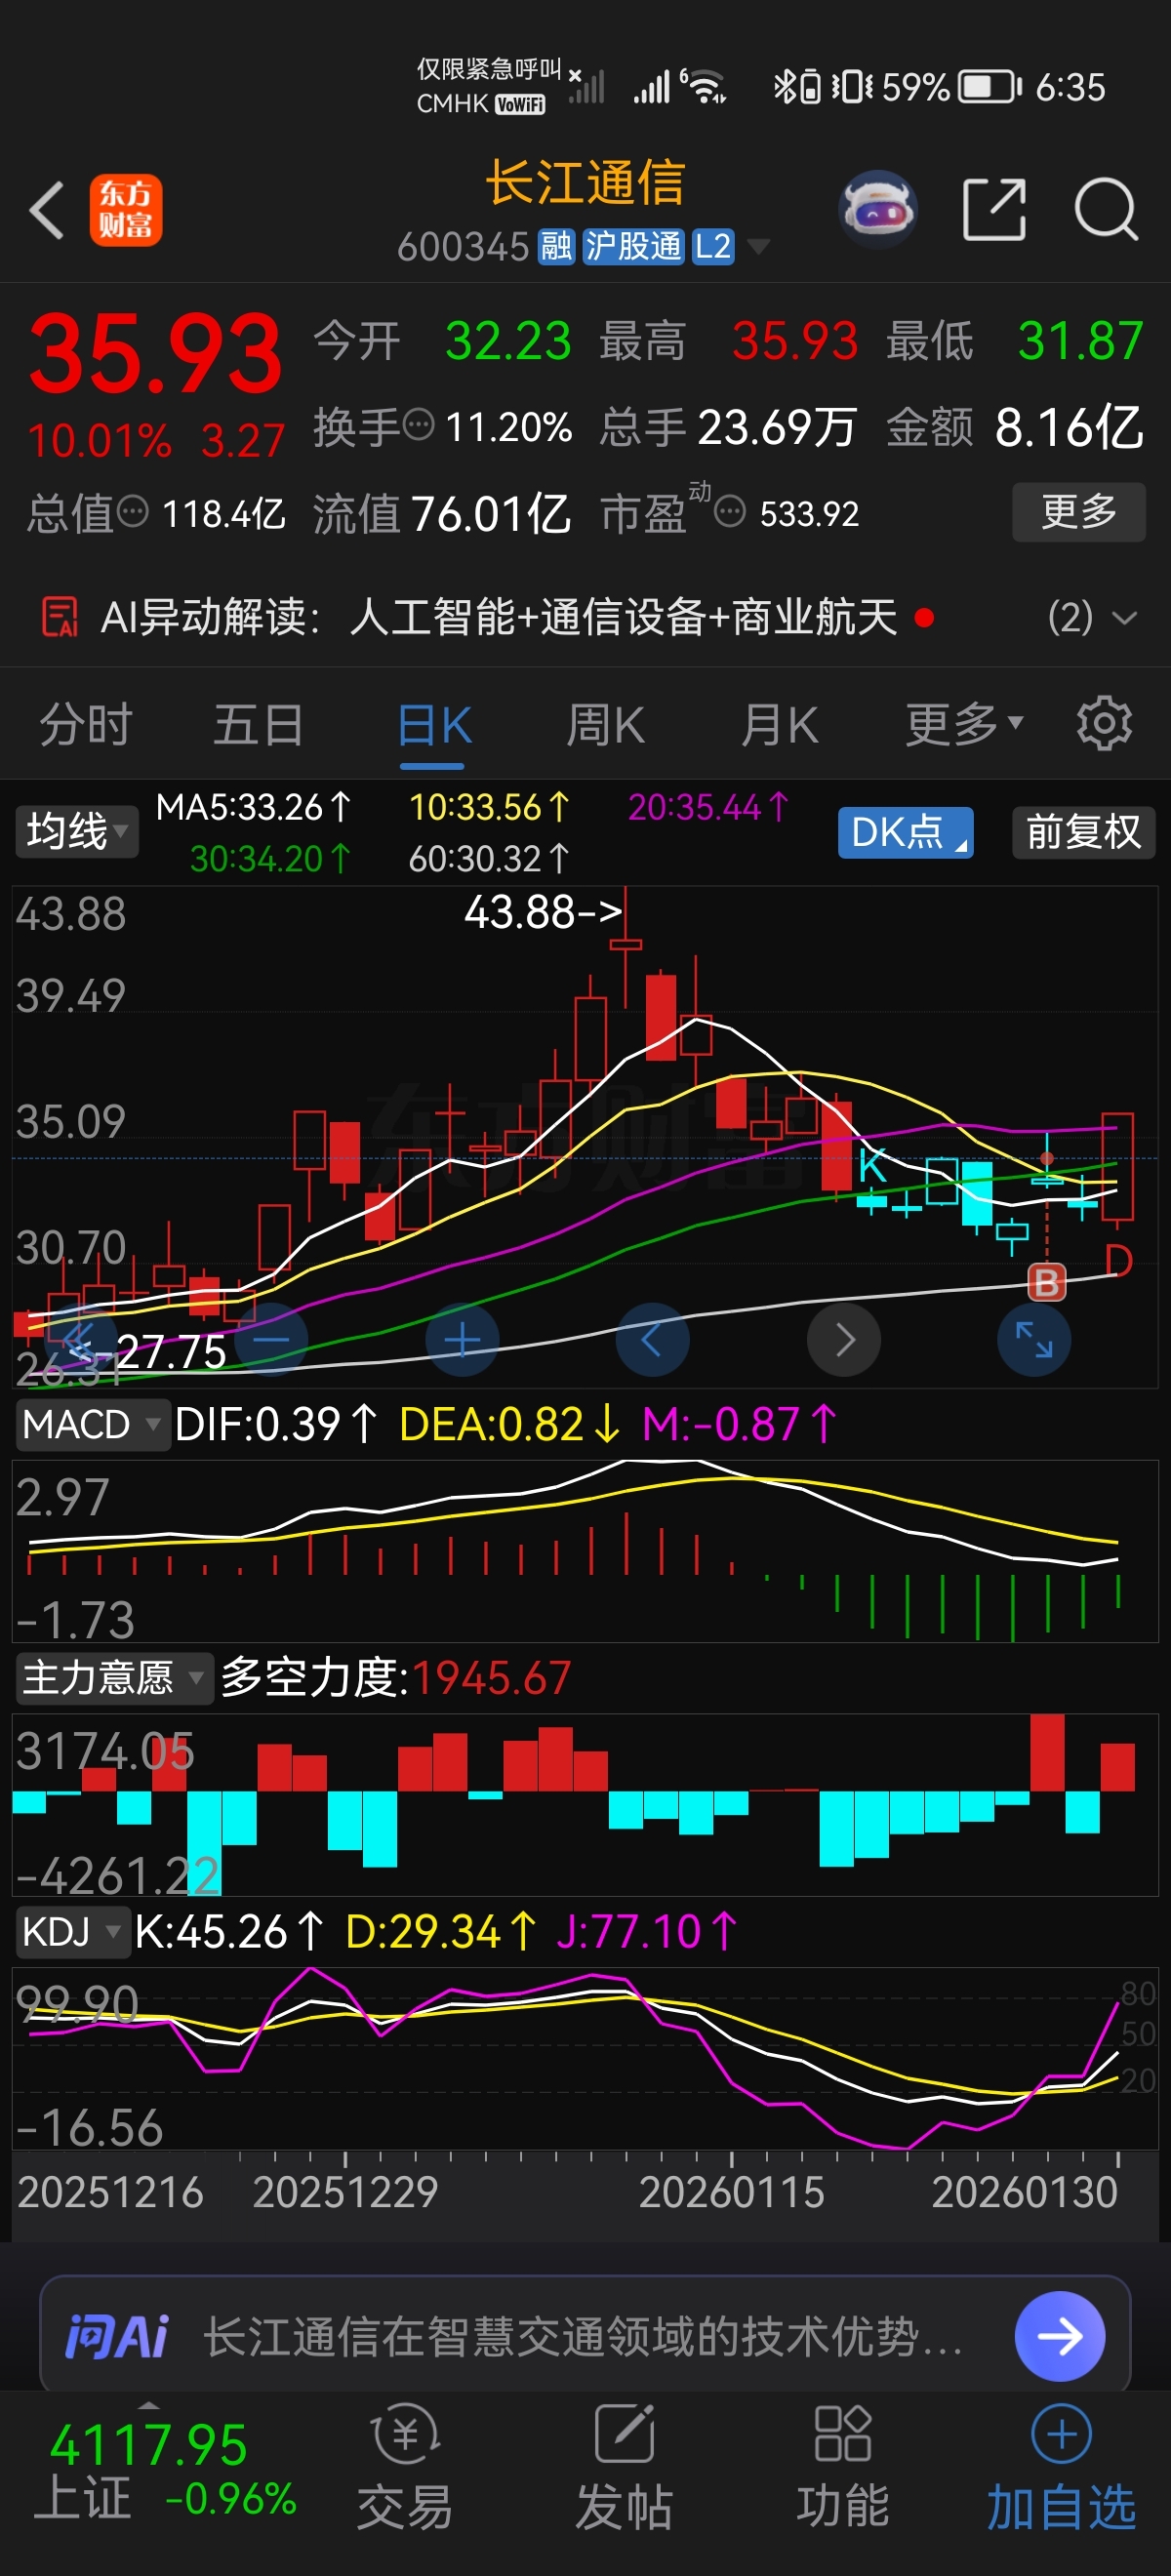Tap the 更多 quote details button
The image size is (1171, 2576).
(1078, 512)
